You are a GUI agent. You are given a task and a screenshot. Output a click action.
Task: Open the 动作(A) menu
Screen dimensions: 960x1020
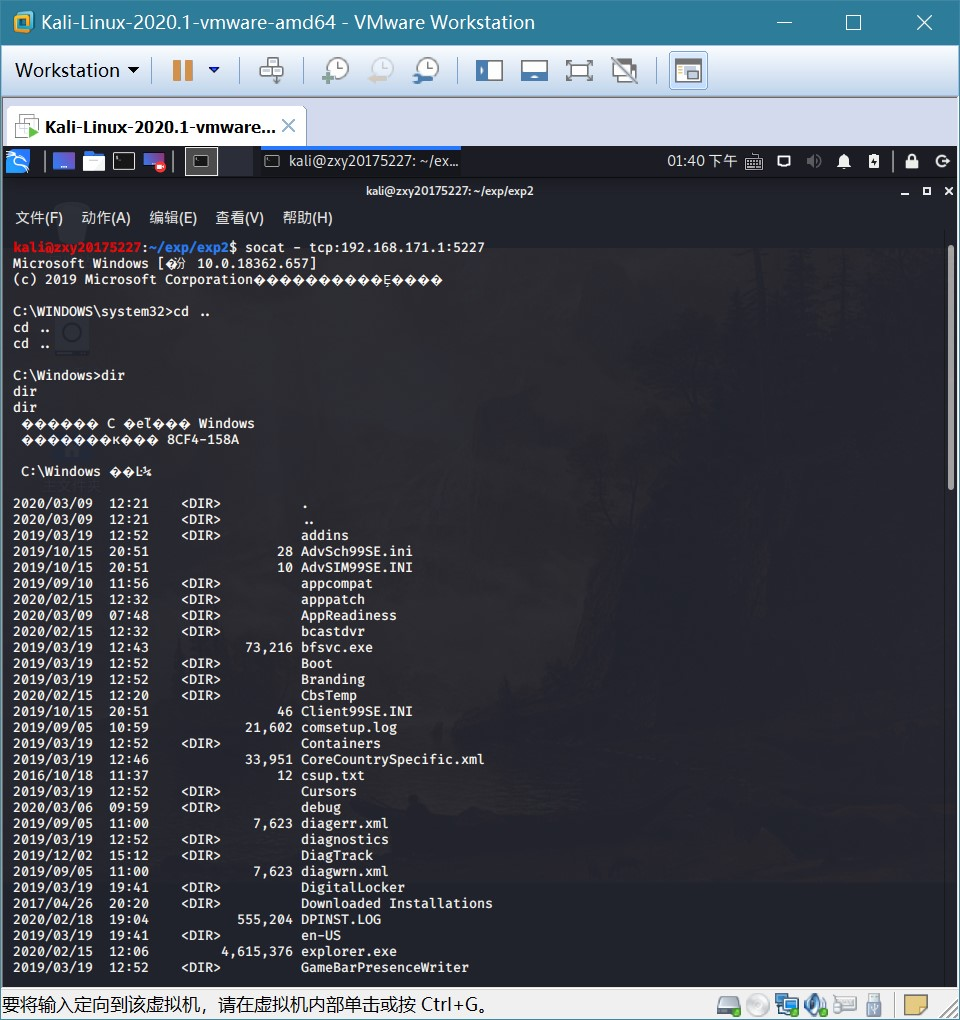coord(106,218)
